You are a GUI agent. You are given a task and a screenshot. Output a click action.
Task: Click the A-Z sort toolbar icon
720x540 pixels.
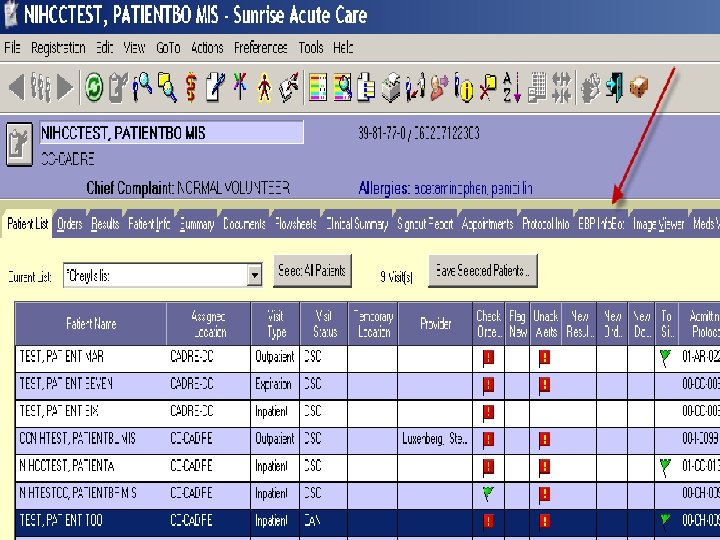pos(512,87)
